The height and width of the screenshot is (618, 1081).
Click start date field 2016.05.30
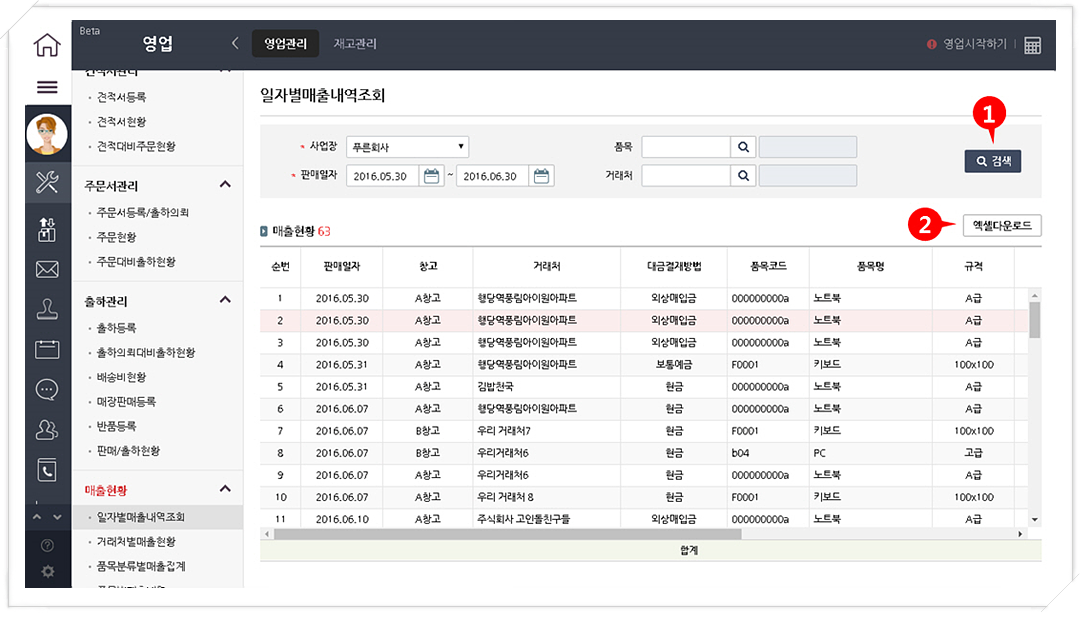[382, 176]
